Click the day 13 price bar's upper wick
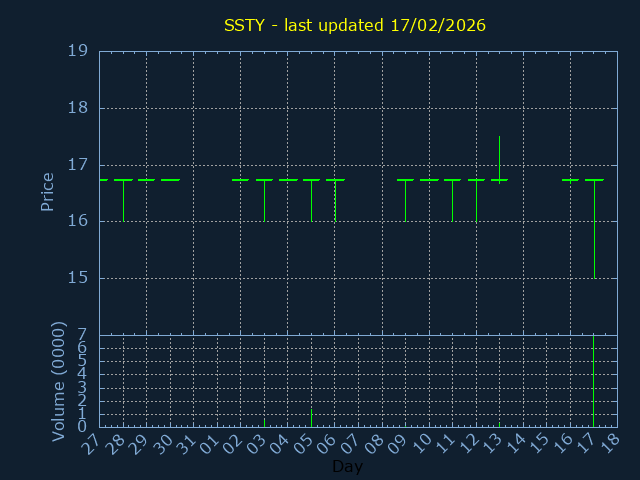640x480 pixels. (499, 157)
